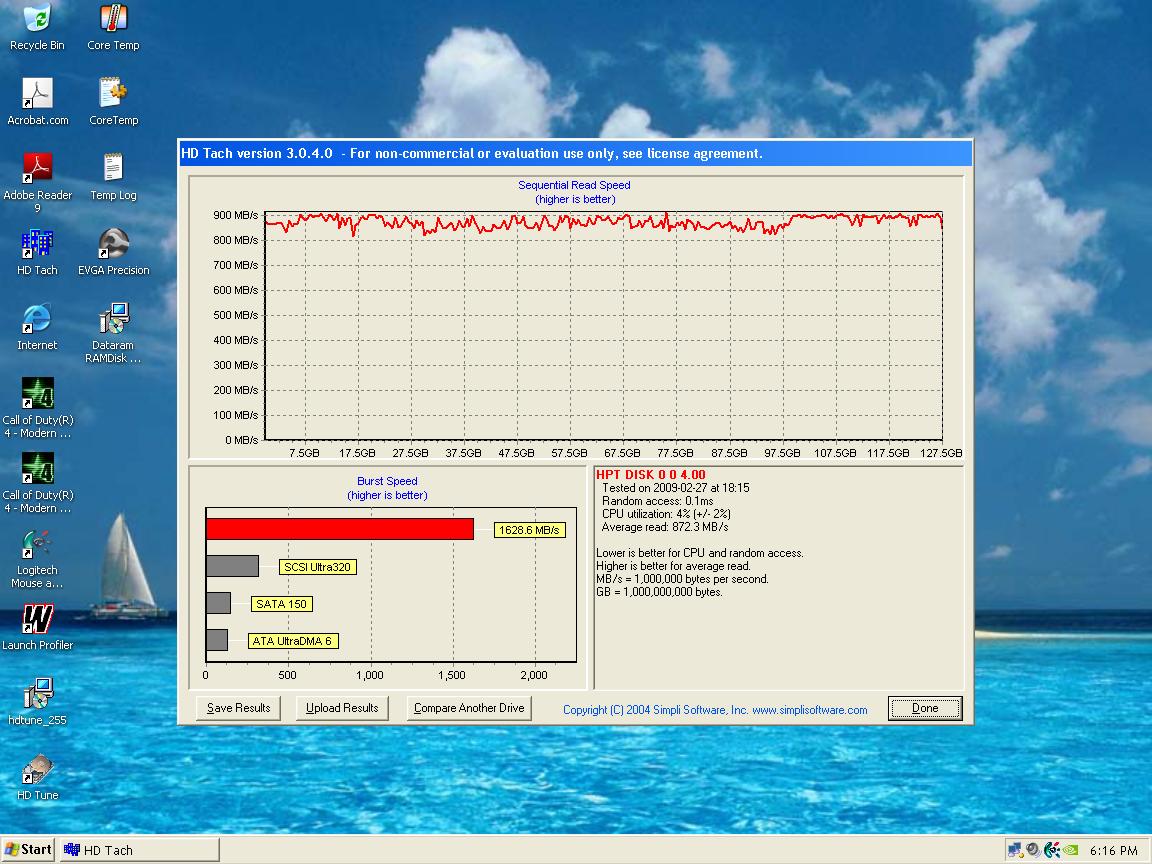
Task: Select the Dataram RAMDisk installer icon
Action: coord(113,332)
